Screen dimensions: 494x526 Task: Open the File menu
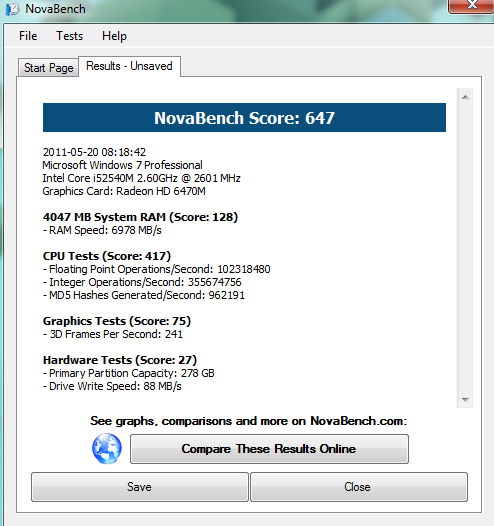coord(28,36)
